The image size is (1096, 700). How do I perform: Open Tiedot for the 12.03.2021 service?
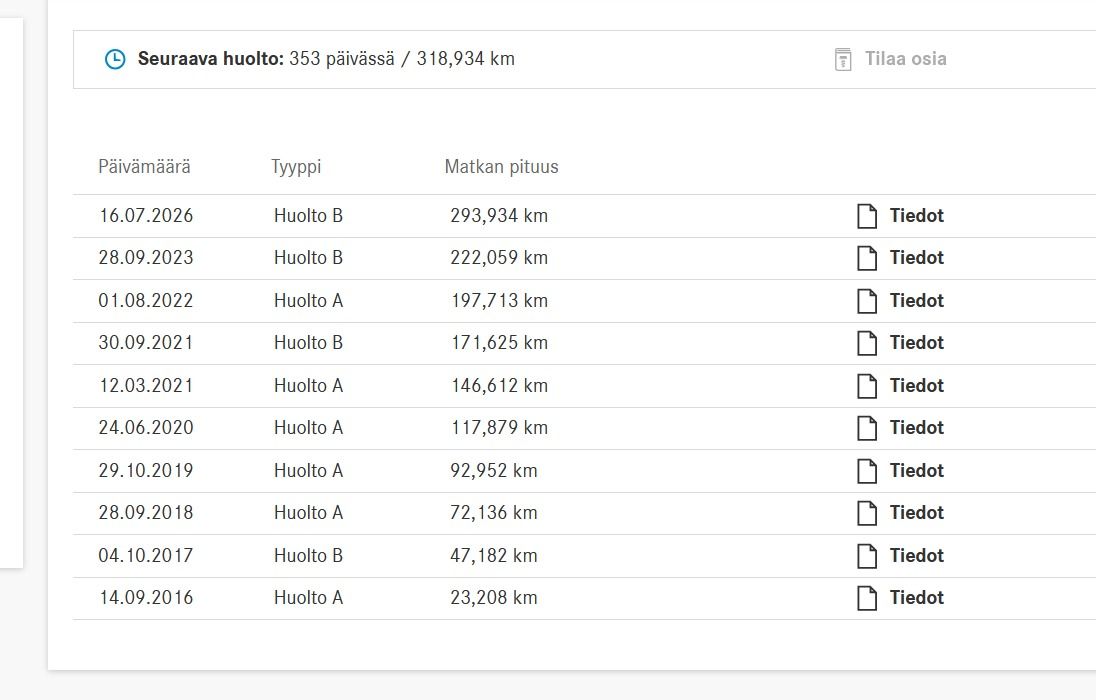[x=916, y=385]
